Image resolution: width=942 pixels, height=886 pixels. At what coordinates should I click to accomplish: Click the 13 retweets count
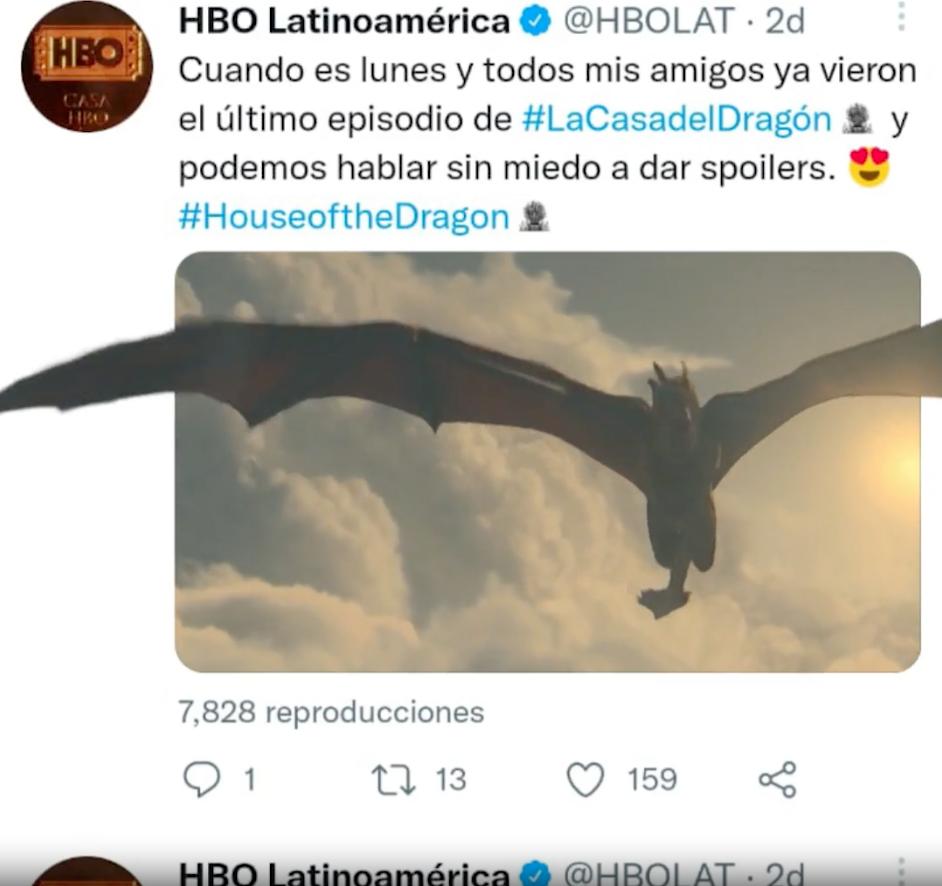[x=451, y=779]
